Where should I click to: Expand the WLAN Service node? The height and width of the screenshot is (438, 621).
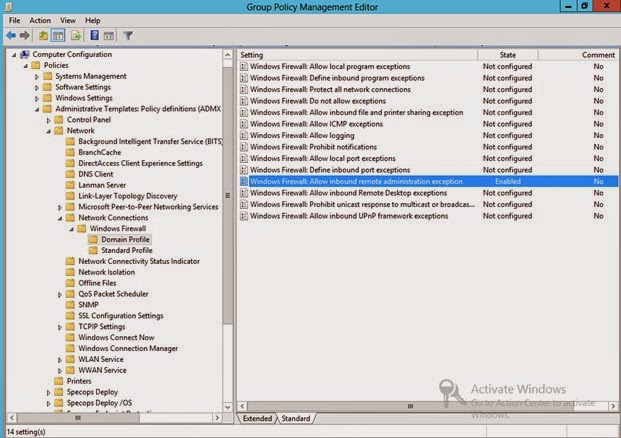pyautogui.click(x=60, y=360)
